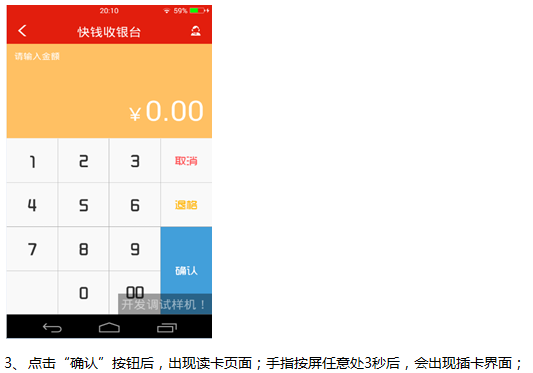Tap digit 2 on keypad
Image resolution: width=533 pixels, height=373 pixels.
[84, 161]
